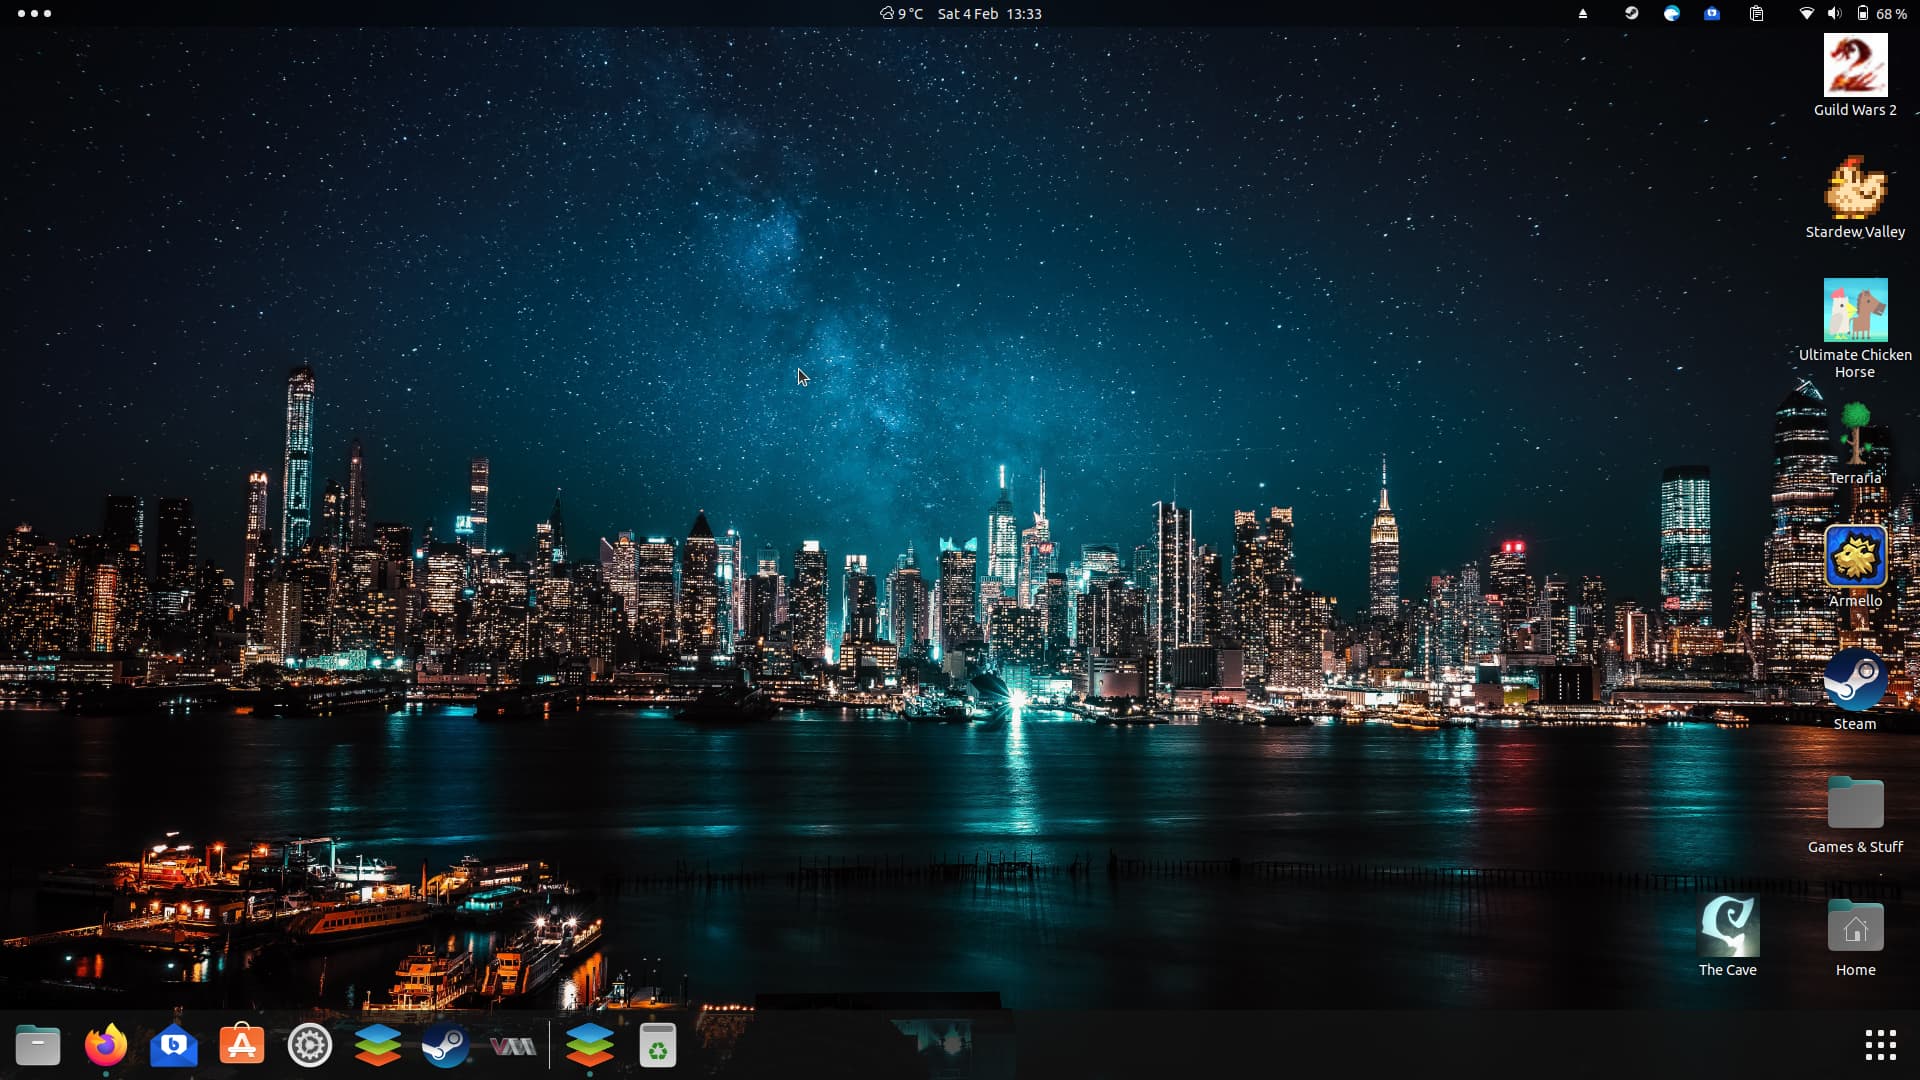
Task: Launch the VM application from the dock
Action: pos(514,1046)
